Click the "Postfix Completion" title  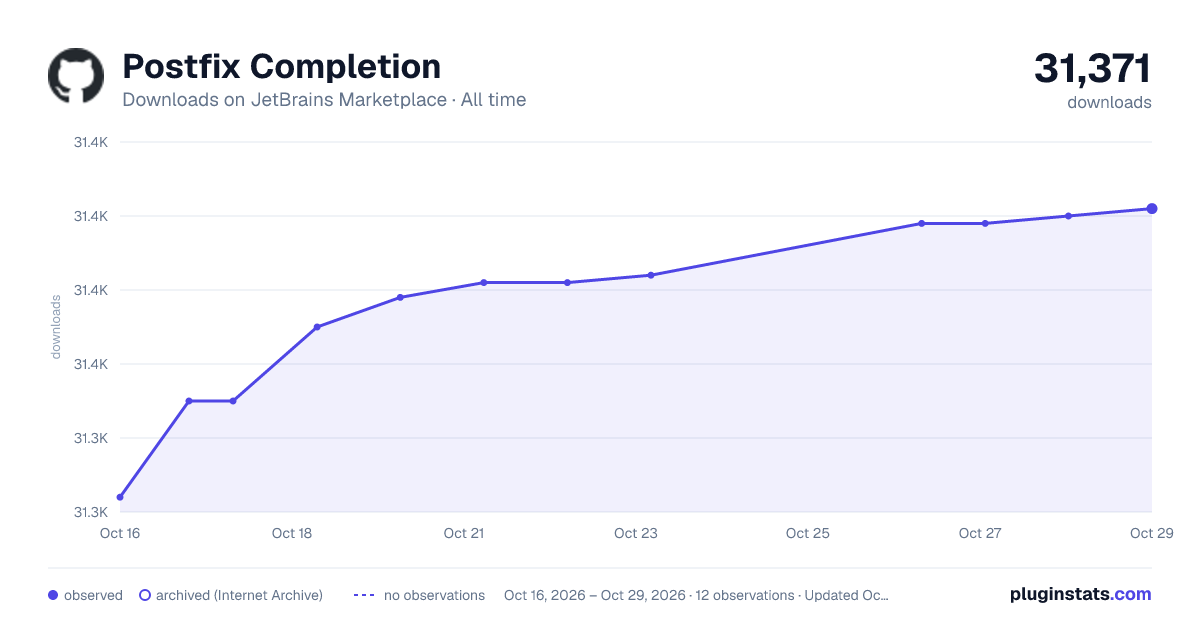coord(281,66)
